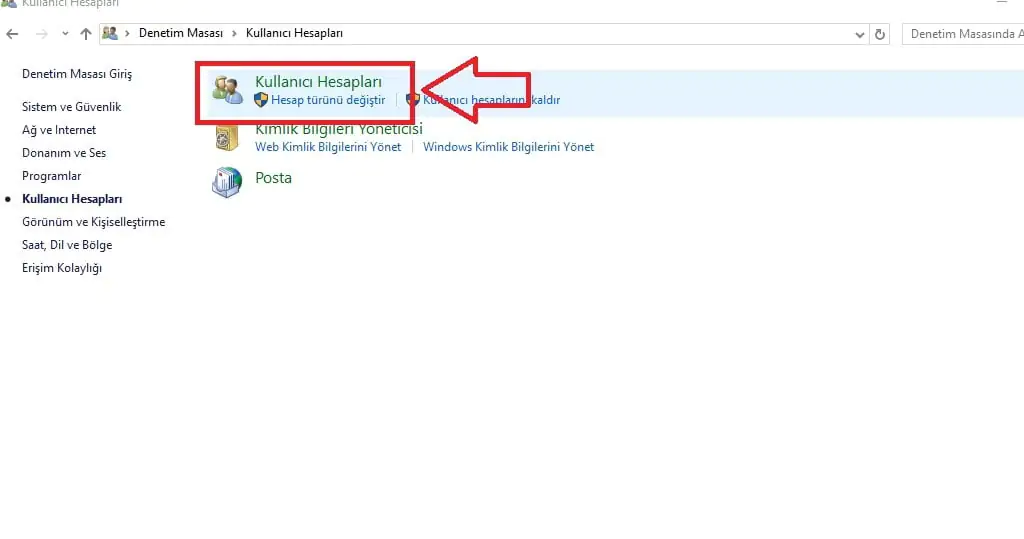This screenshot has height=539, width=1024.
Task: Click the Kullanıcı Hesapları two-people icon
Action: 227,90
